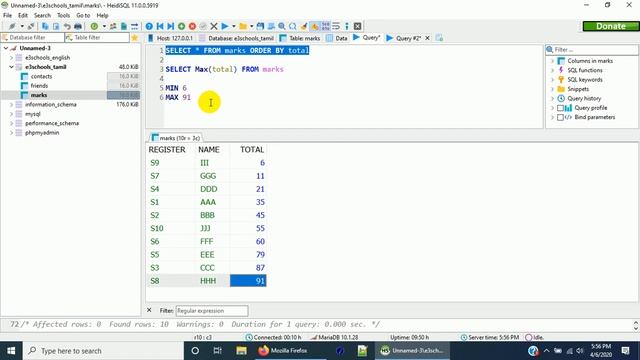Click the green Donate button
This screenshot has height=360, width=640.
point(611,26)
